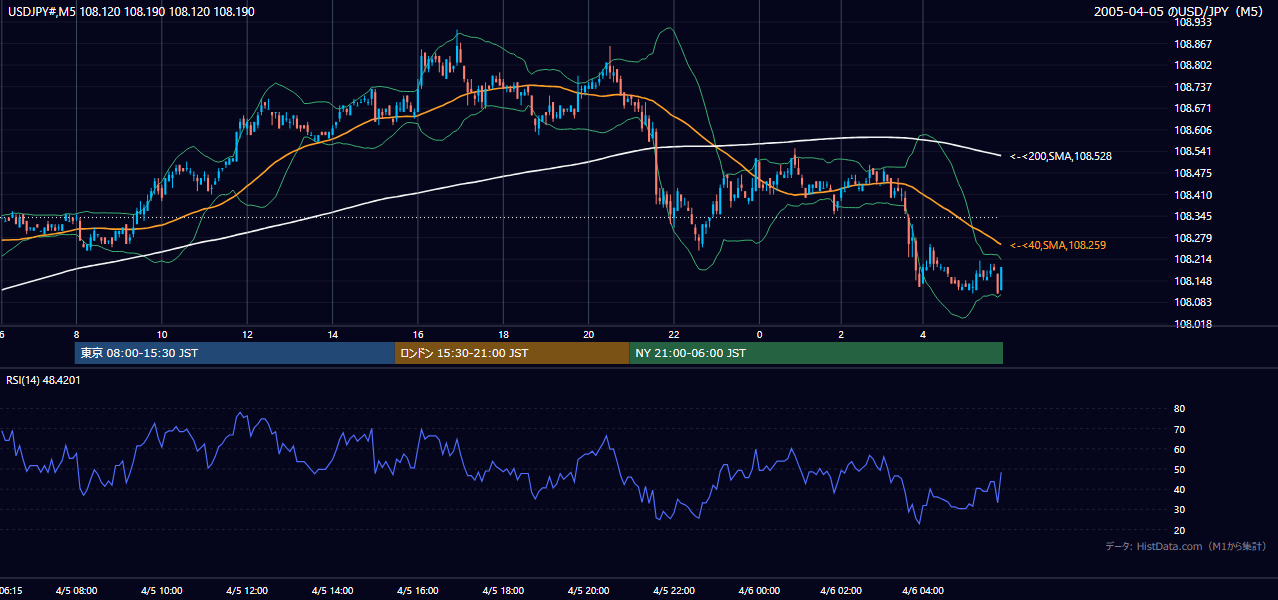Click price axis label 108.083
This screenshot has height=600, width=1278.
pos(1195,303)
